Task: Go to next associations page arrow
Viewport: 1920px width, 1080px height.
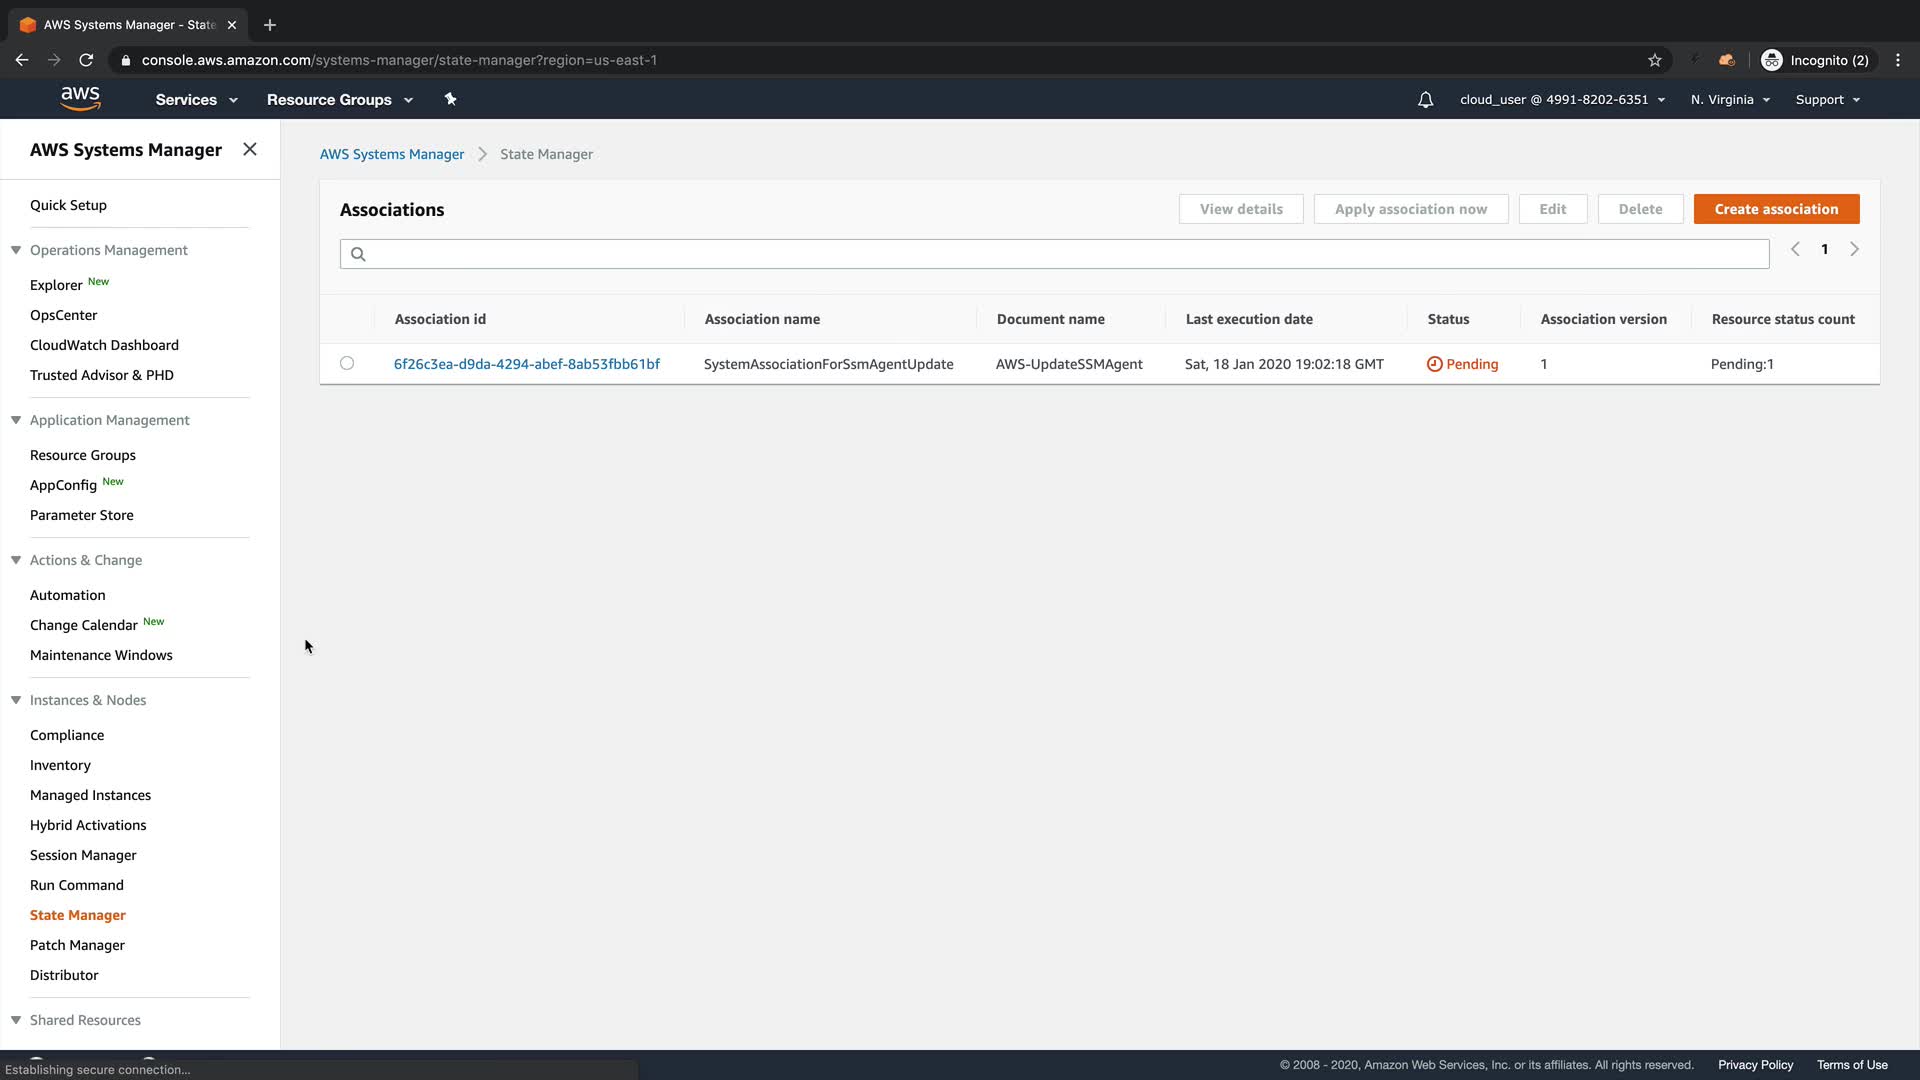Action: pos(1854,249)
